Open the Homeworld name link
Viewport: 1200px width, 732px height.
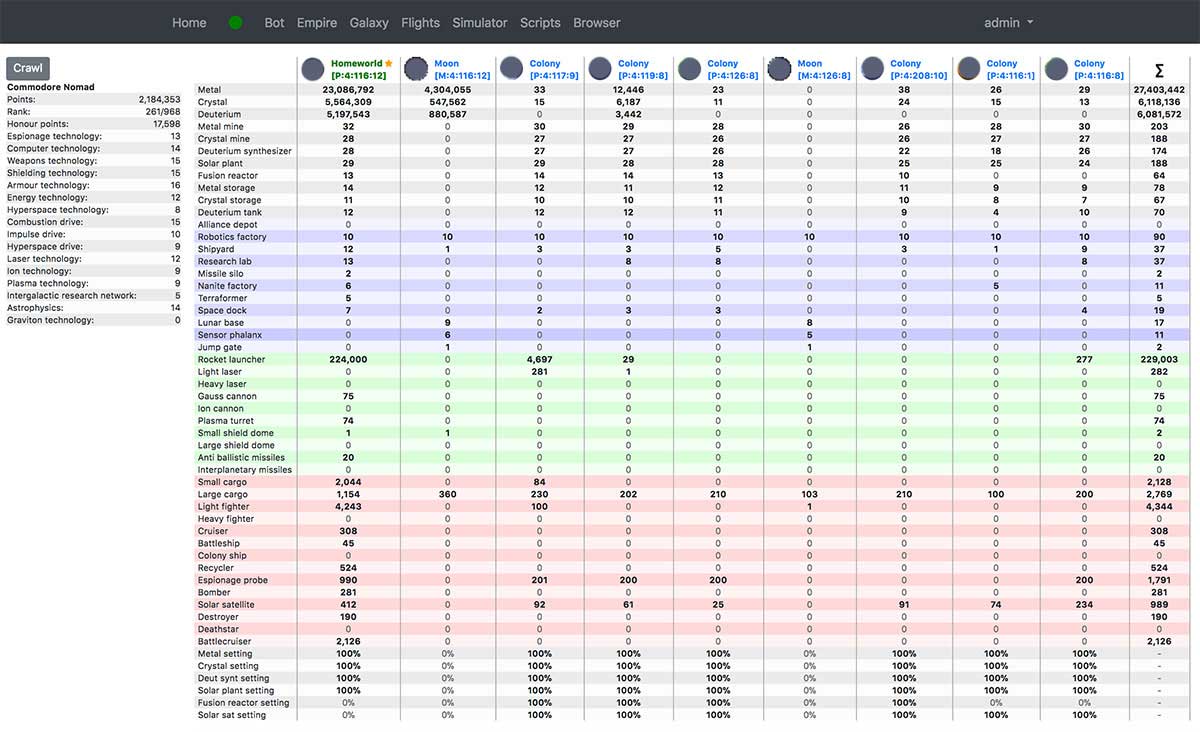356,63
